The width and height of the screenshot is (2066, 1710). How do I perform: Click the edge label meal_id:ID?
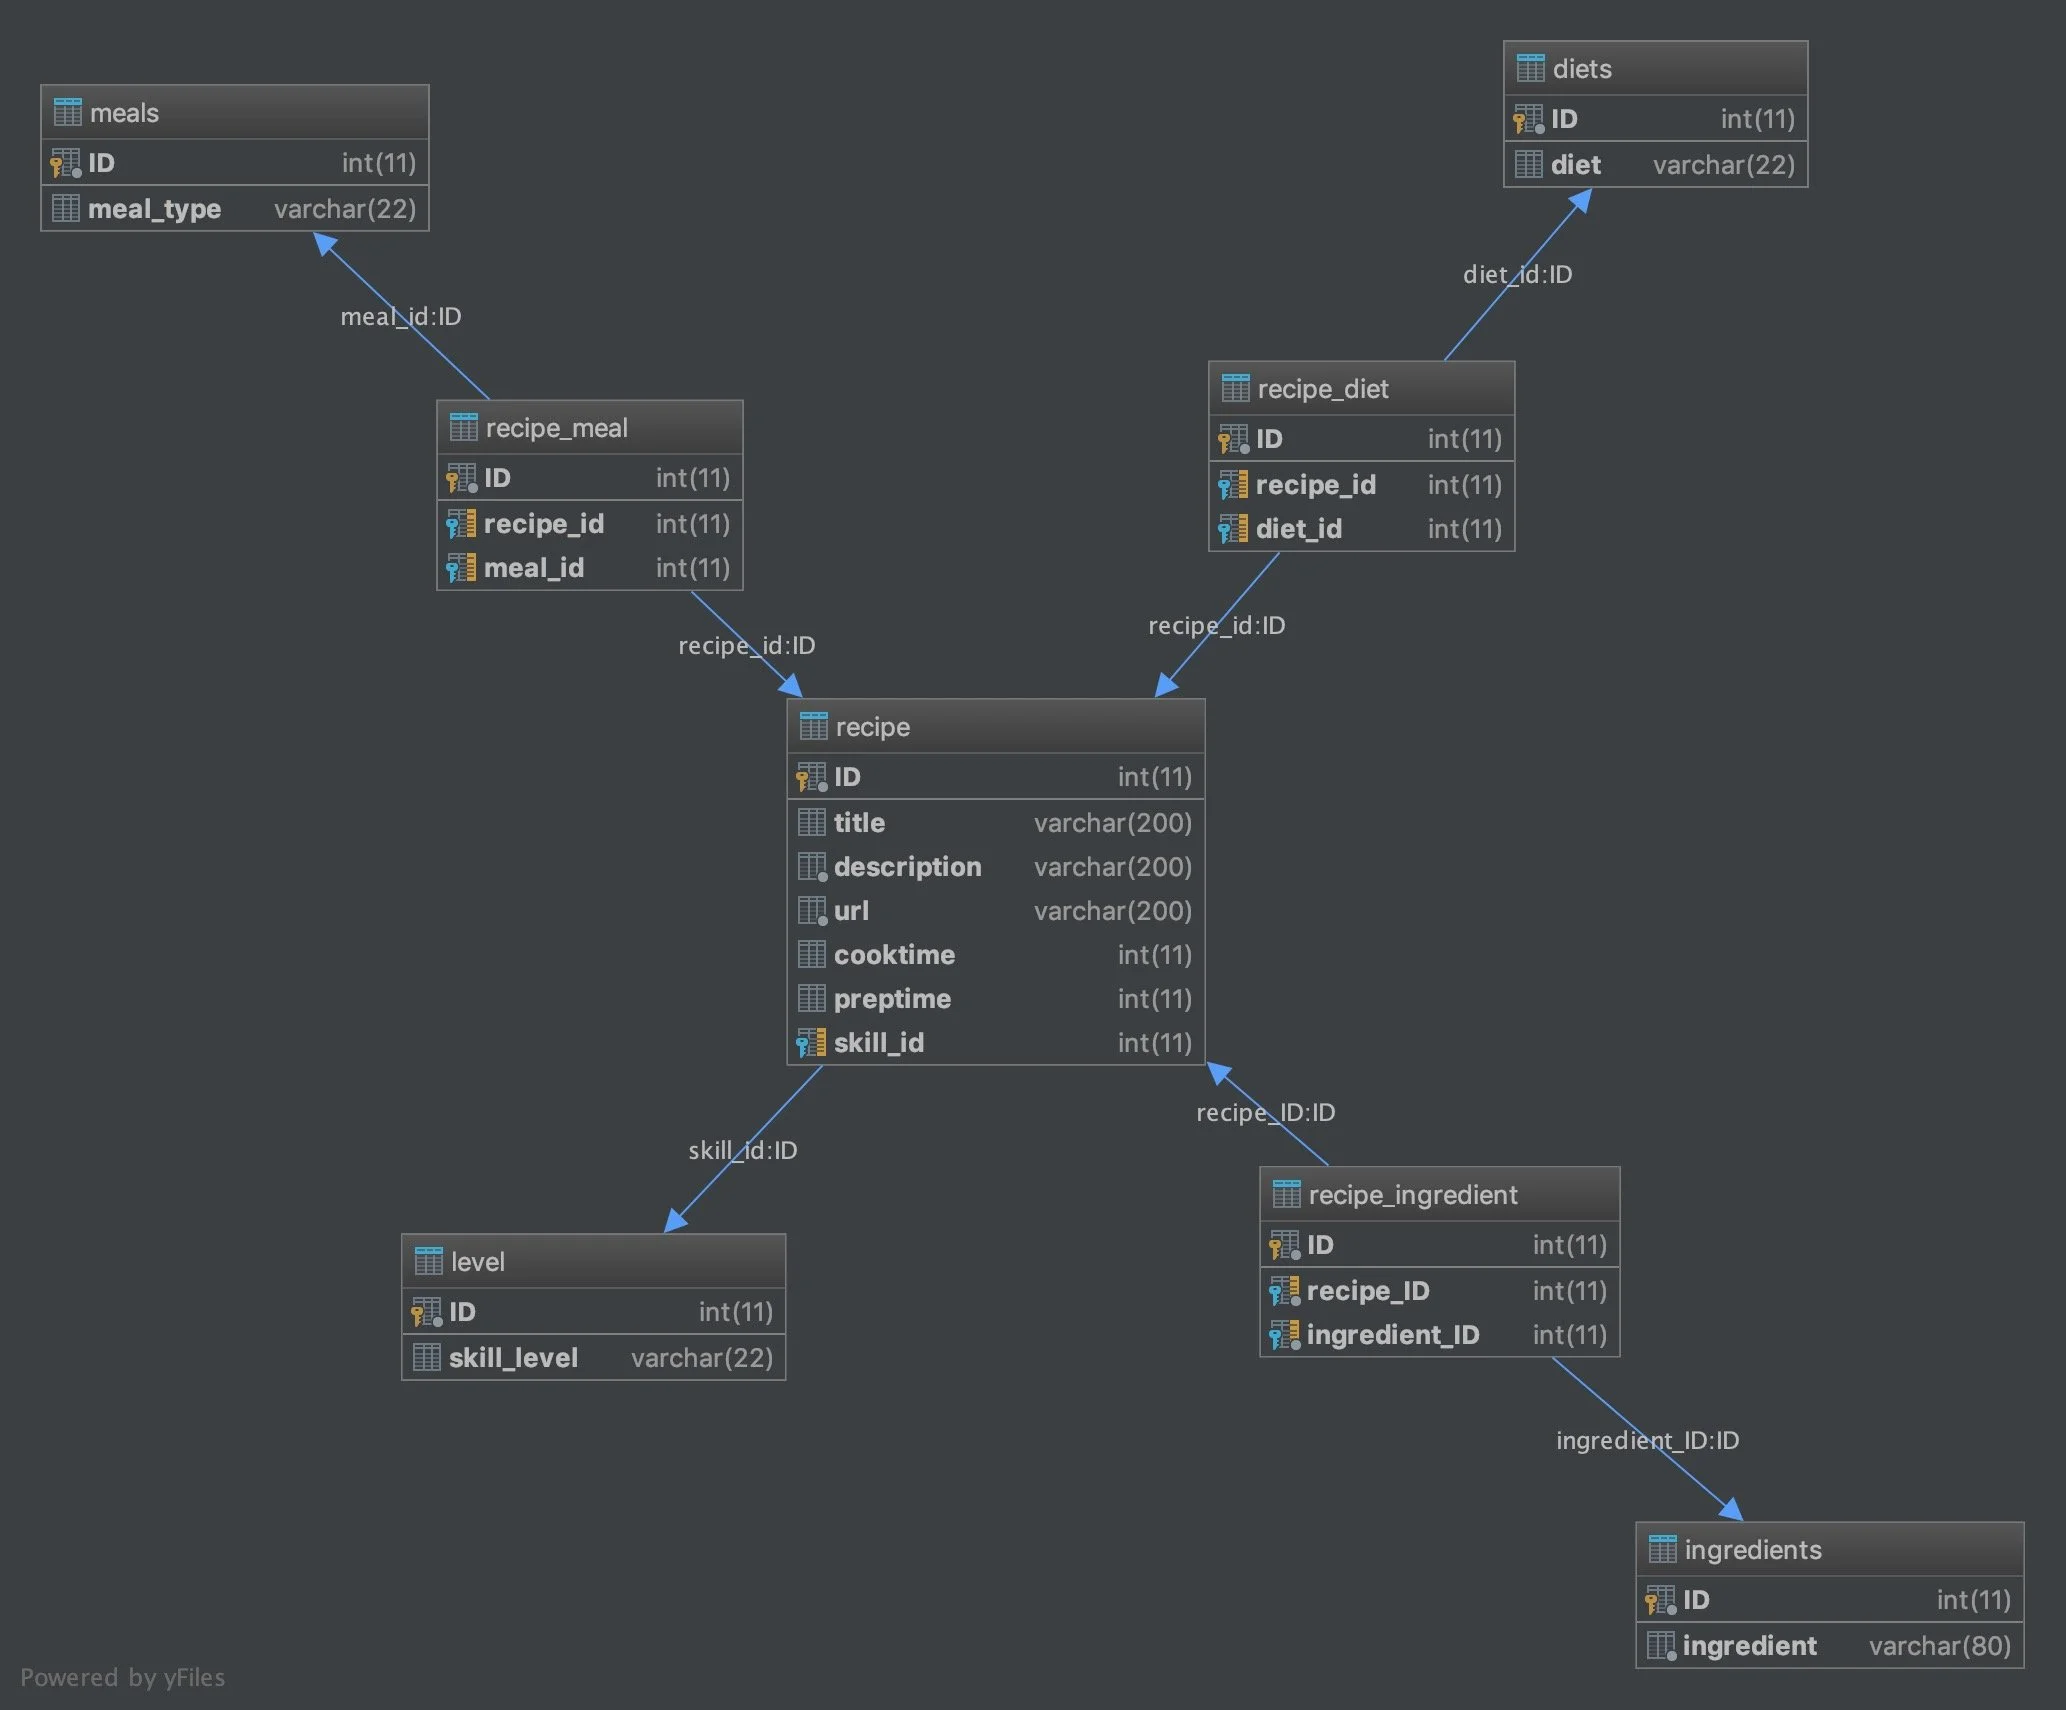tap(399, 317)
